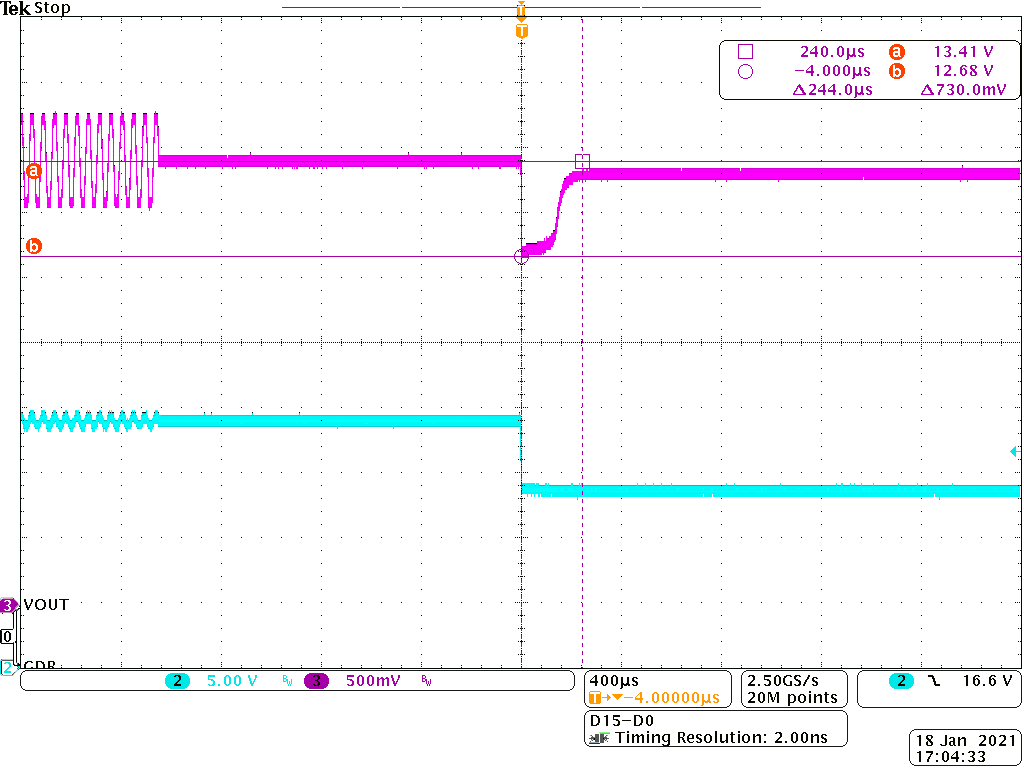Click the falling-edge trigger slope icon
The image size is (1024, 768).
(x=934, y=681)
